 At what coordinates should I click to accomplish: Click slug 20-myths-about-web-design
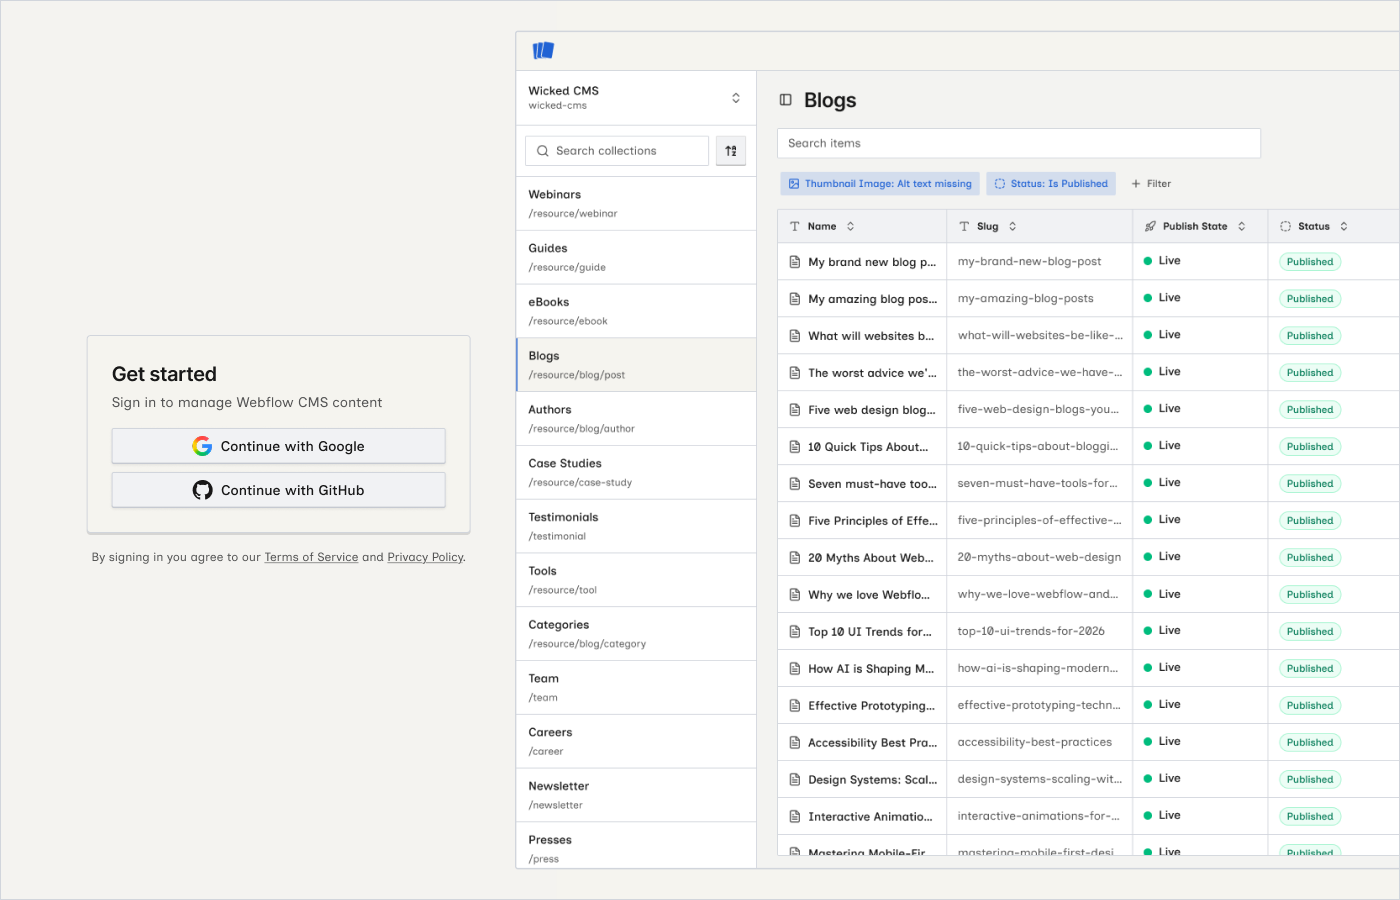tap(1039, 557)
